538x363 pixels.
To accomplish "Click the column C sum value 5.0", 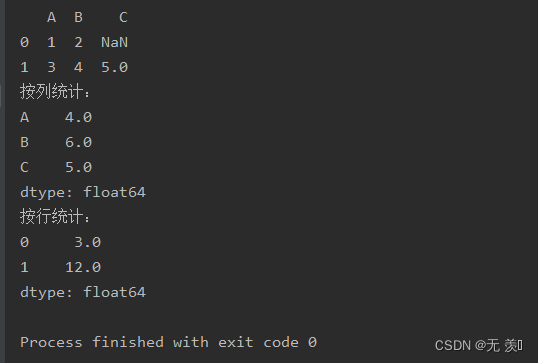I will click(79, 167).
